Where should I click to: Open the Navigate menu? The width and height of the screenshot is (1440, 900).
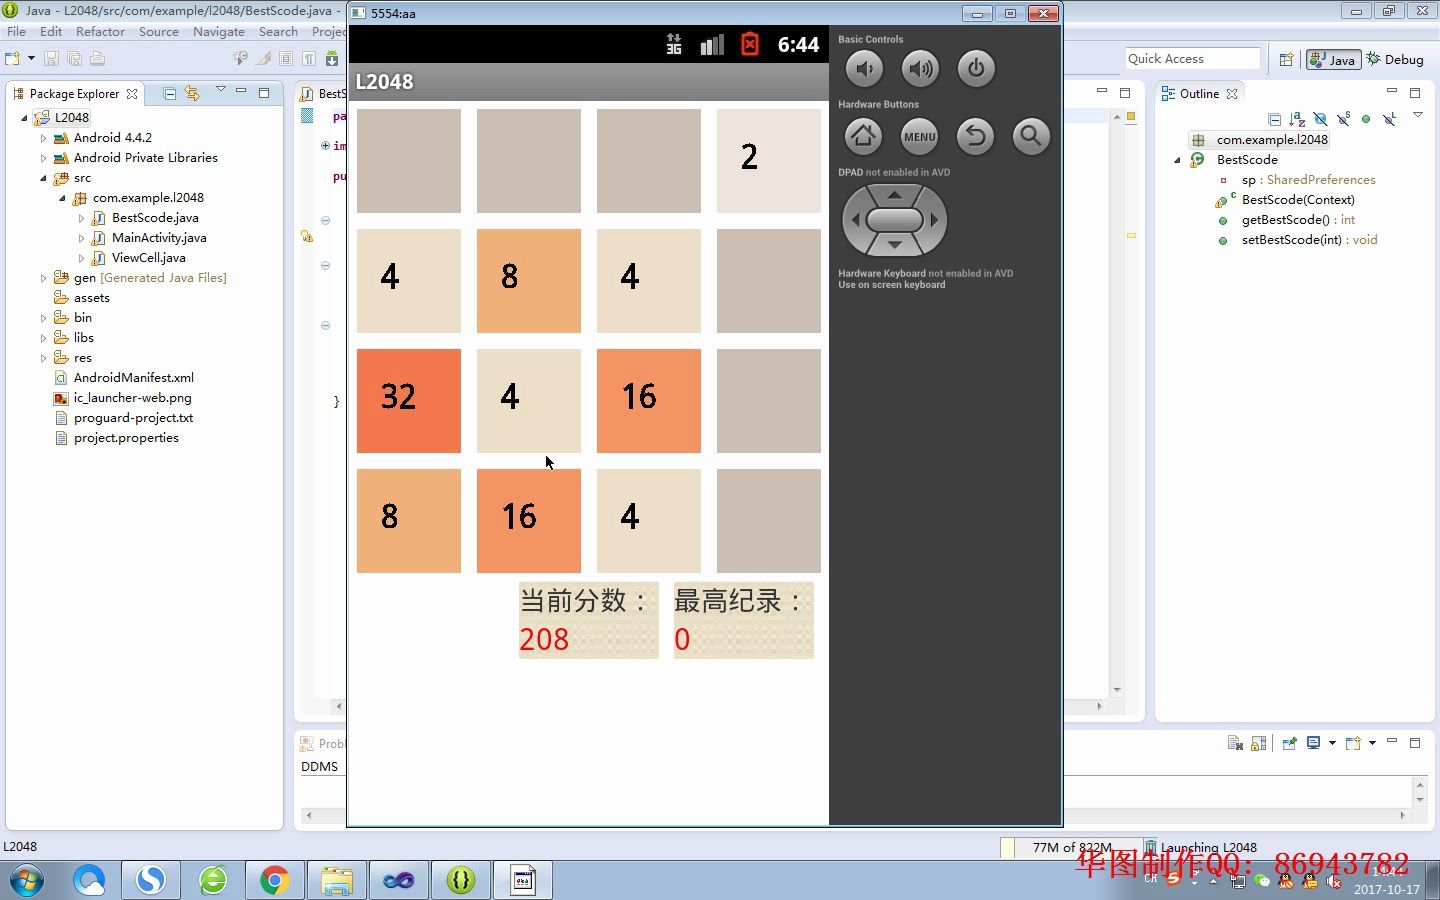[x=218, y=32]
